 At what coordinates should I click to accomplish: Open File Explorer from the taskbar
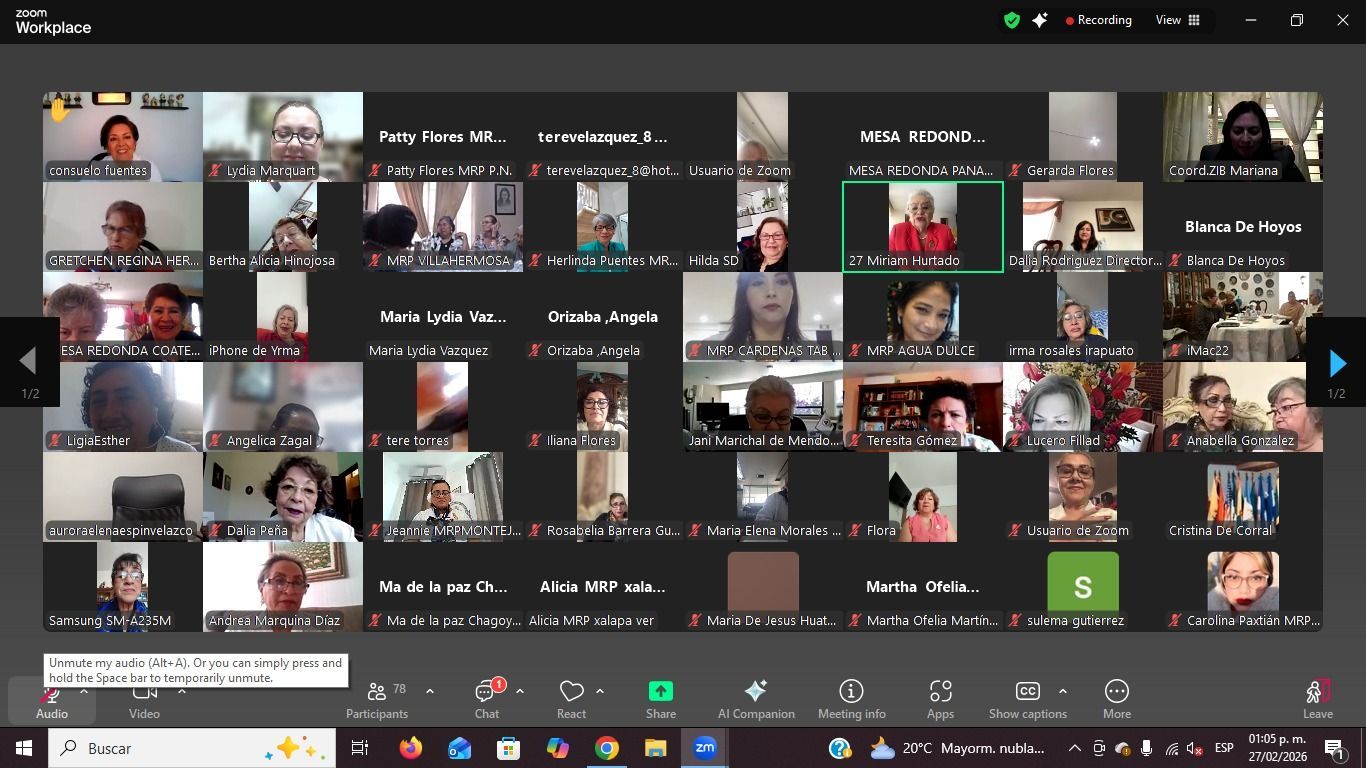(655, 748)
